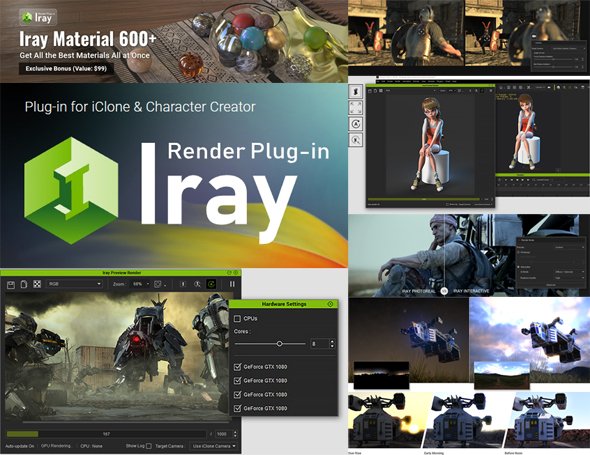
Task: Enable the Show Log checkbox
Action: 149,446
